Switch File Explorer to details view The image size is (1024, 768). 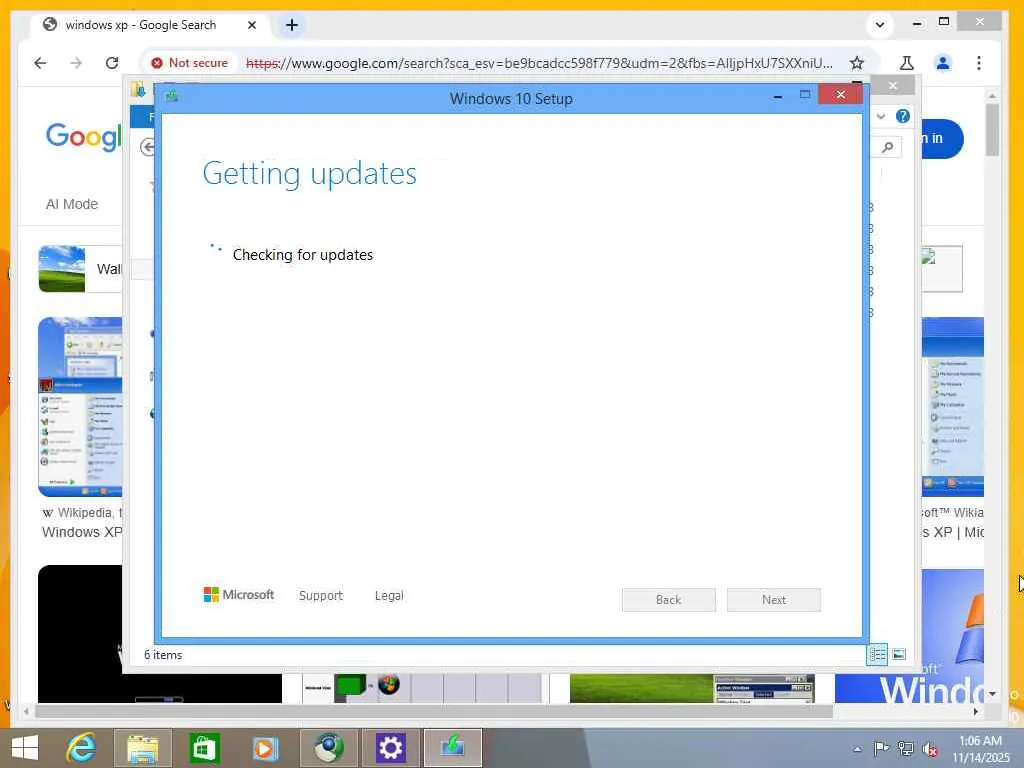click(877, 654)
